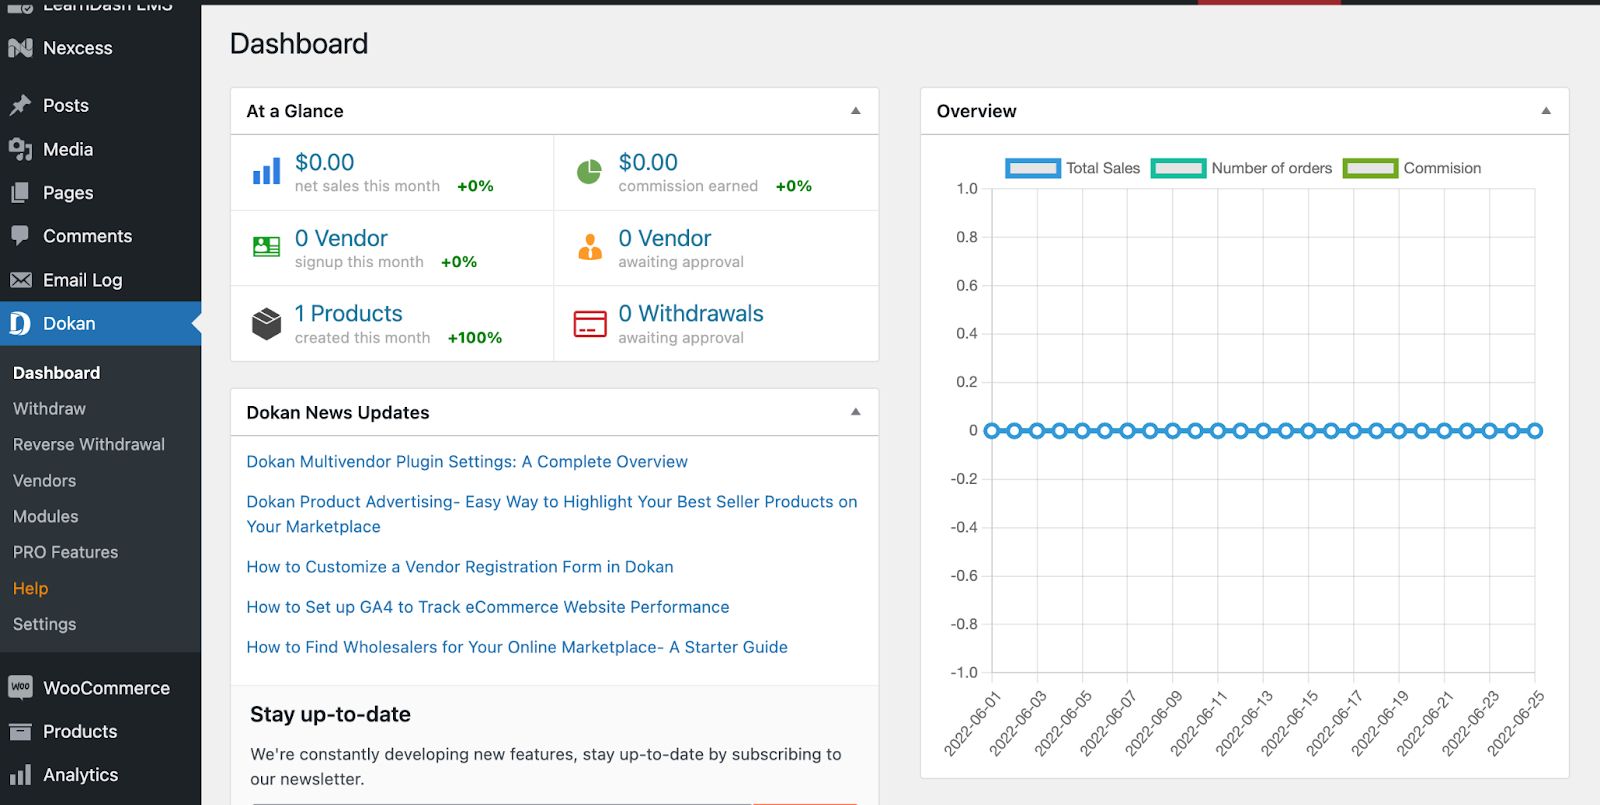Click the Dashboard page title
Image resolution: width=1600 pixels, height=805 pixels.
pos(299,44)
